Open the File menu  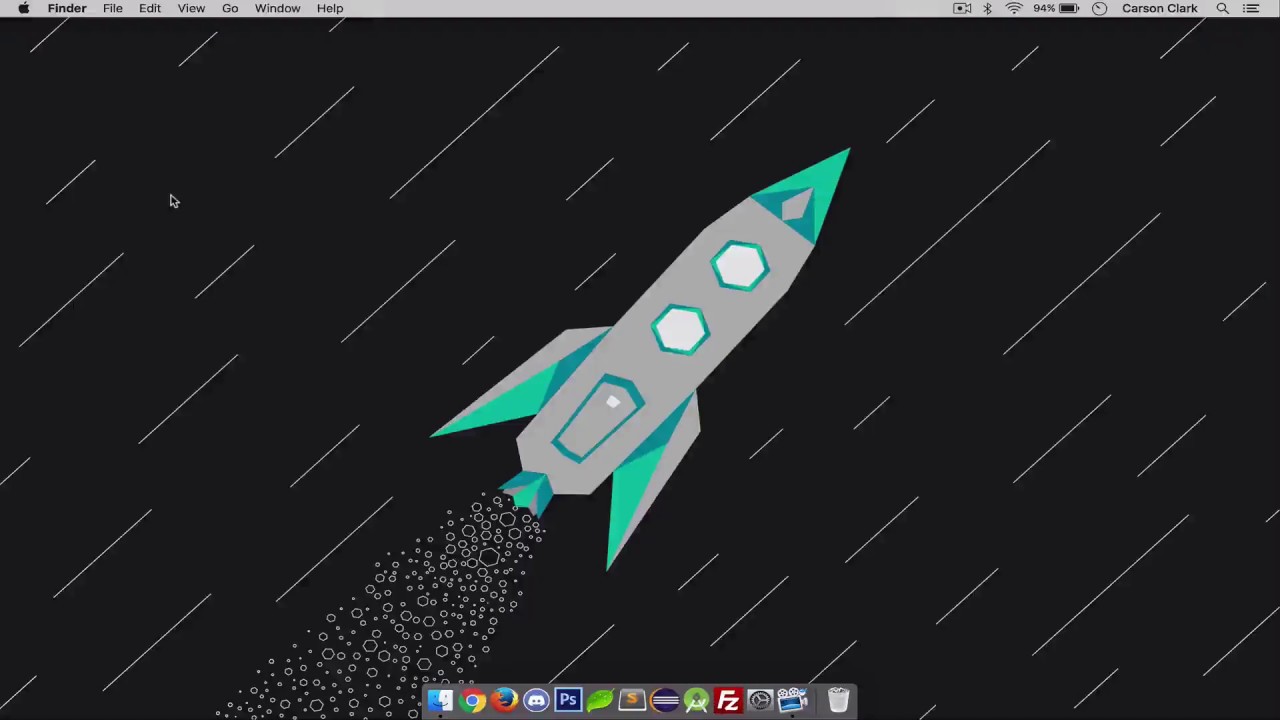(113, 8)
